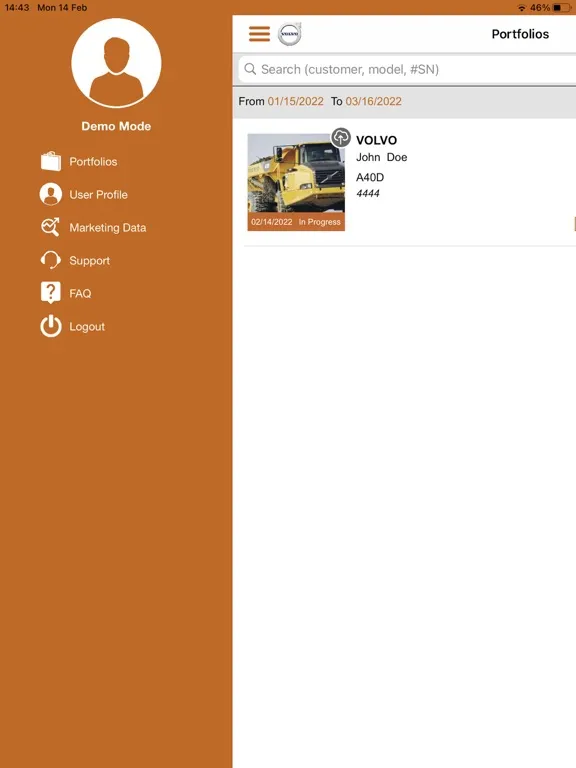
Task: Focus the customer, model, #SN search field
Action: click(407, 69)
